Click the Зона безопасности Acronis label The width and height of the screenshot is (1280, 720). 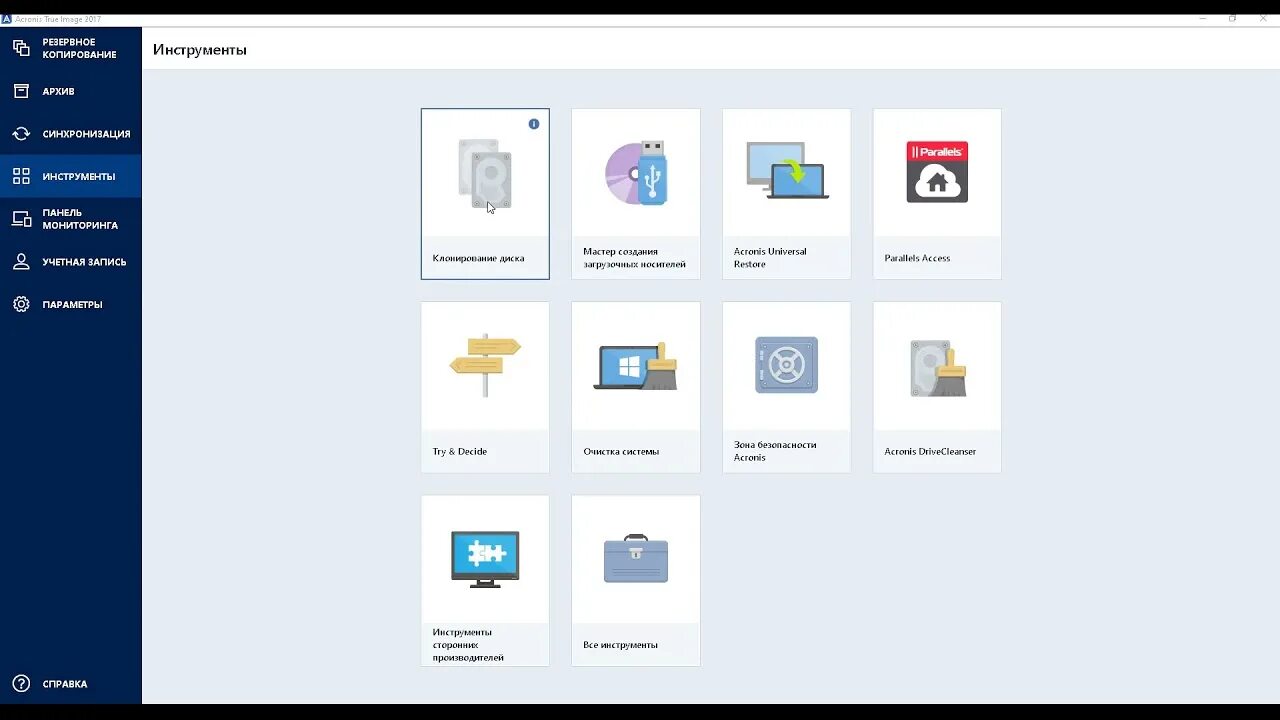[775, 451]
